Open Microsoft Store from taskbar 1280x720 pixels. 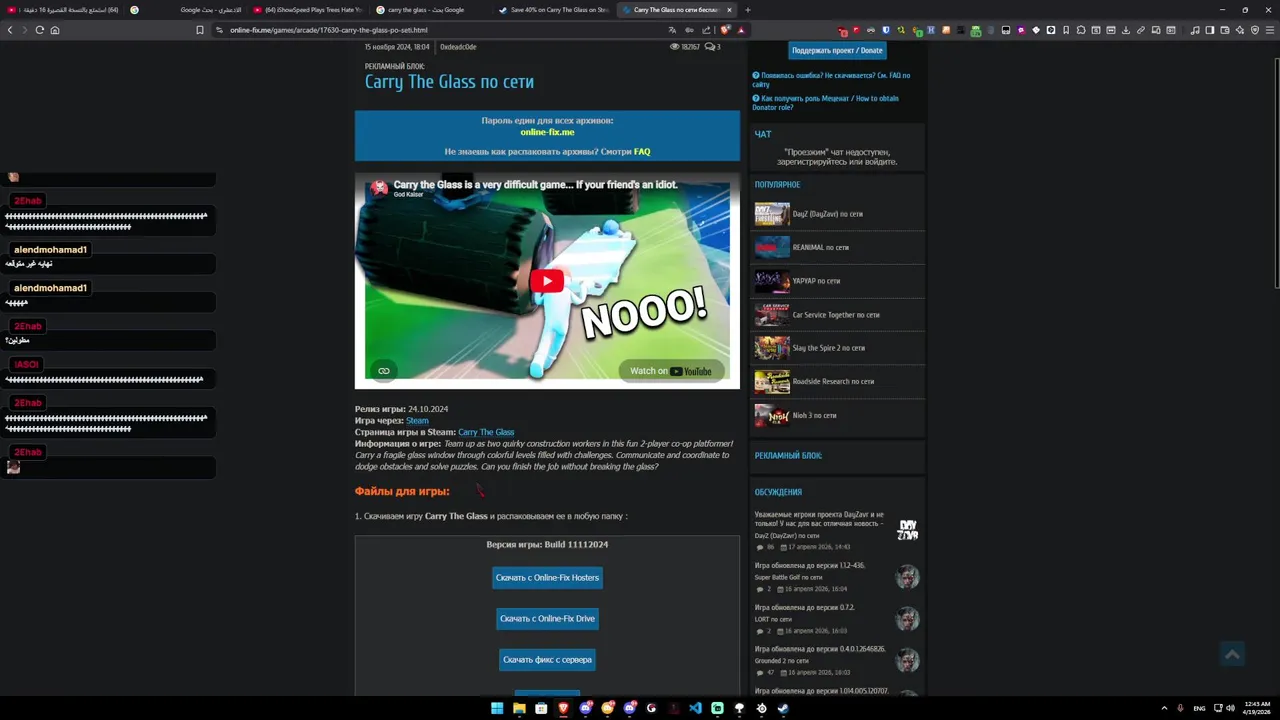[541, 708]
